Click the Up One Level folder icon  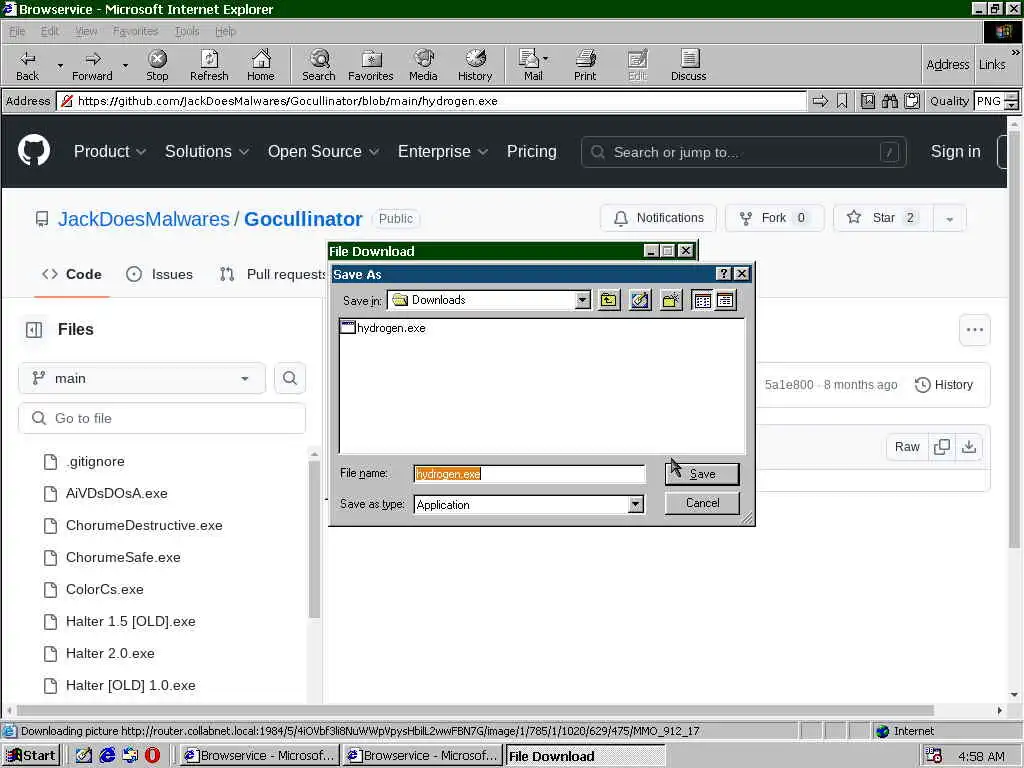click(x=609, y=300)
